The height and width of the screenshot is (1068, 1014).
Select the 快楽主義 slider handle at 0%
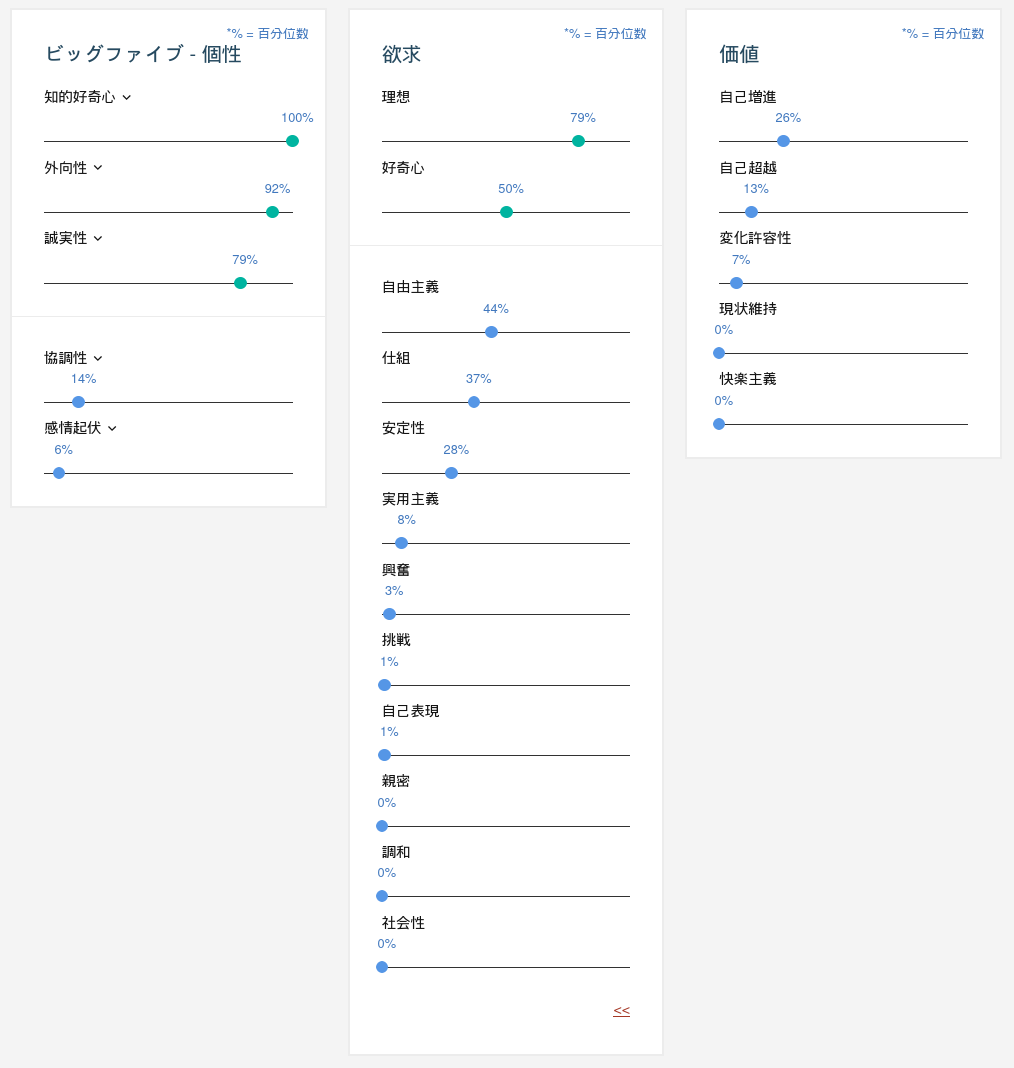point(718,424)
